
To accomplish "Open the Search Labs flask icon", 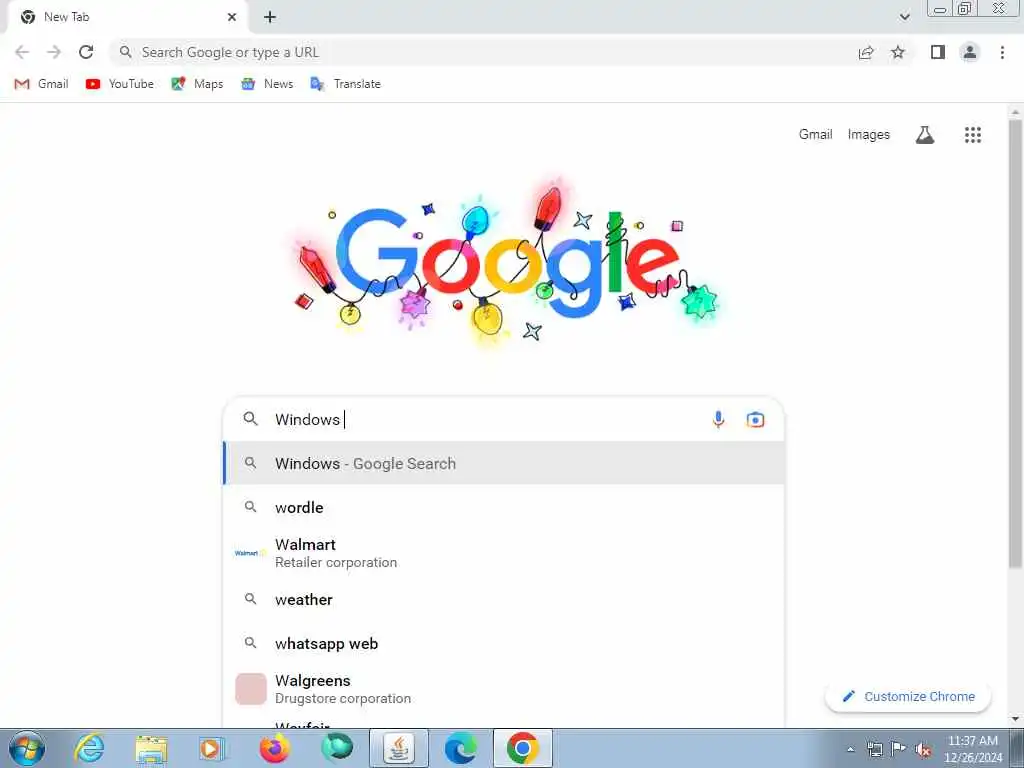I will 925,135.
